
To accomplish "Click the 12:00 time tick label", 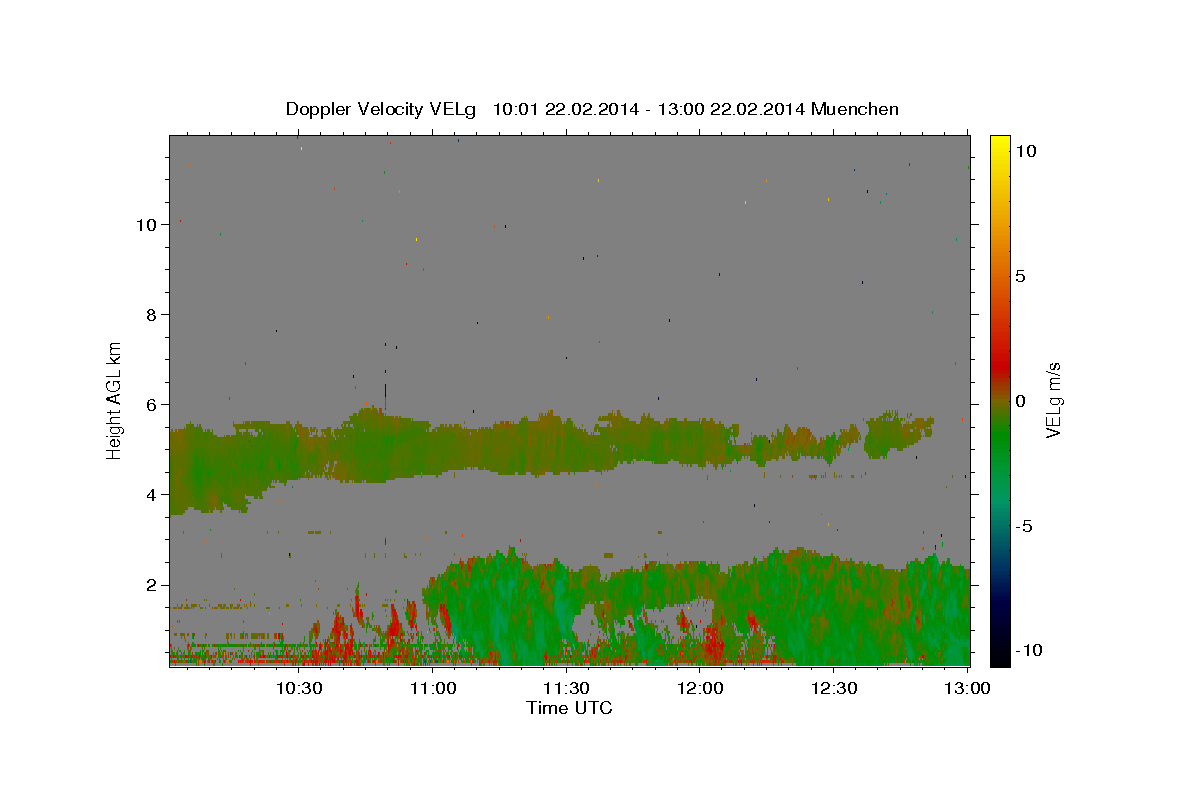I will (700, 688).
